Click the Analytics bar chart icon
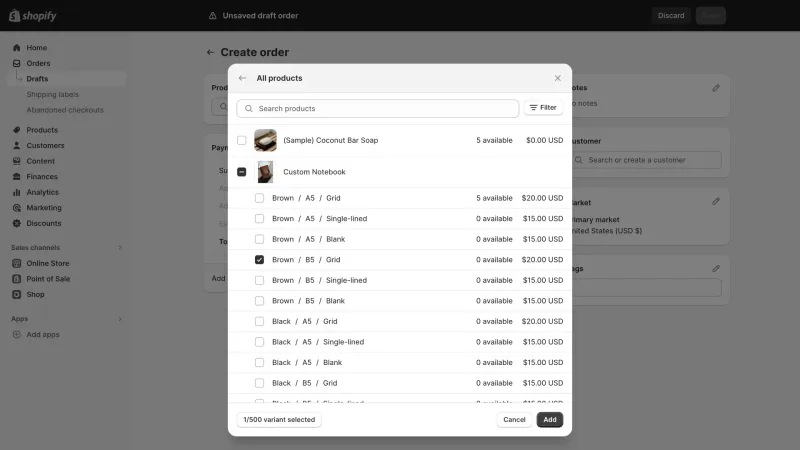Viewport: 800px width, 450px height. pos(16,192)
